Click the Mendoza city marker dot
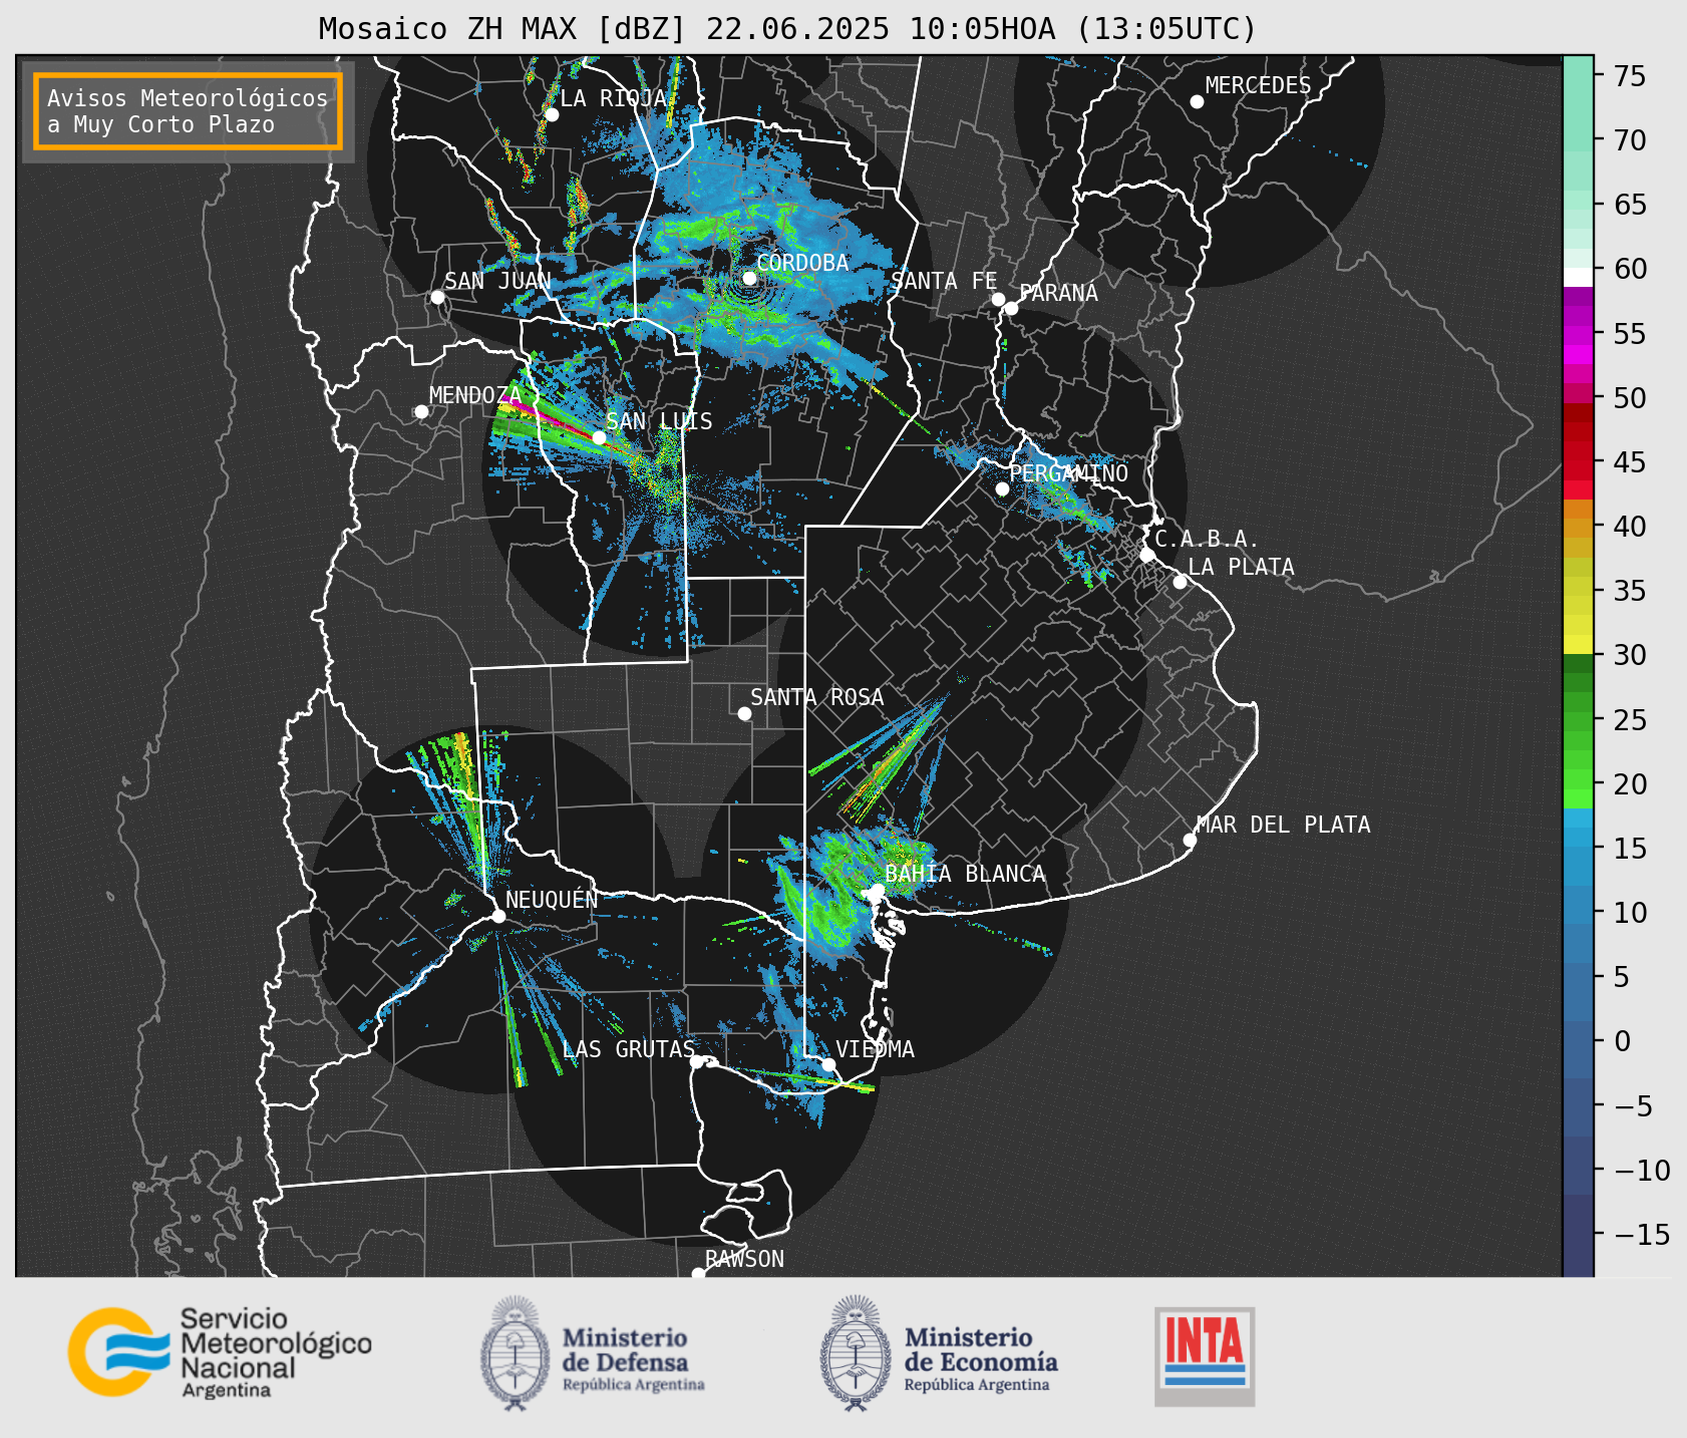Viewport: 1687px width, 1438px height. 421,412
